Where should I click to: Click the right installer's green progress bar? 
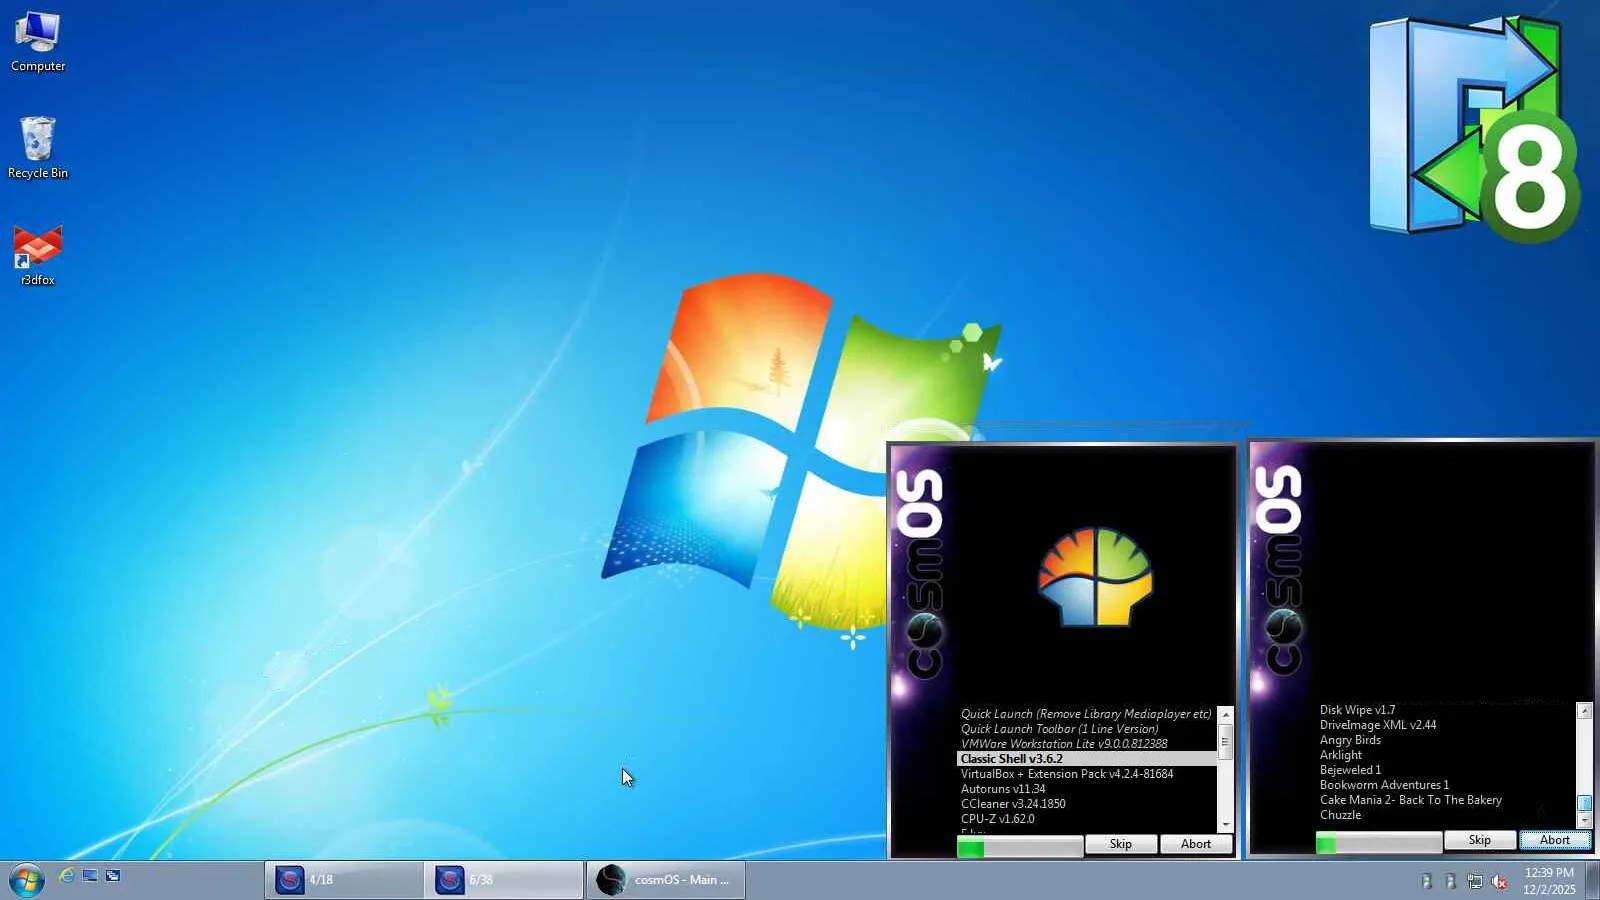[x=1378, y=844]
